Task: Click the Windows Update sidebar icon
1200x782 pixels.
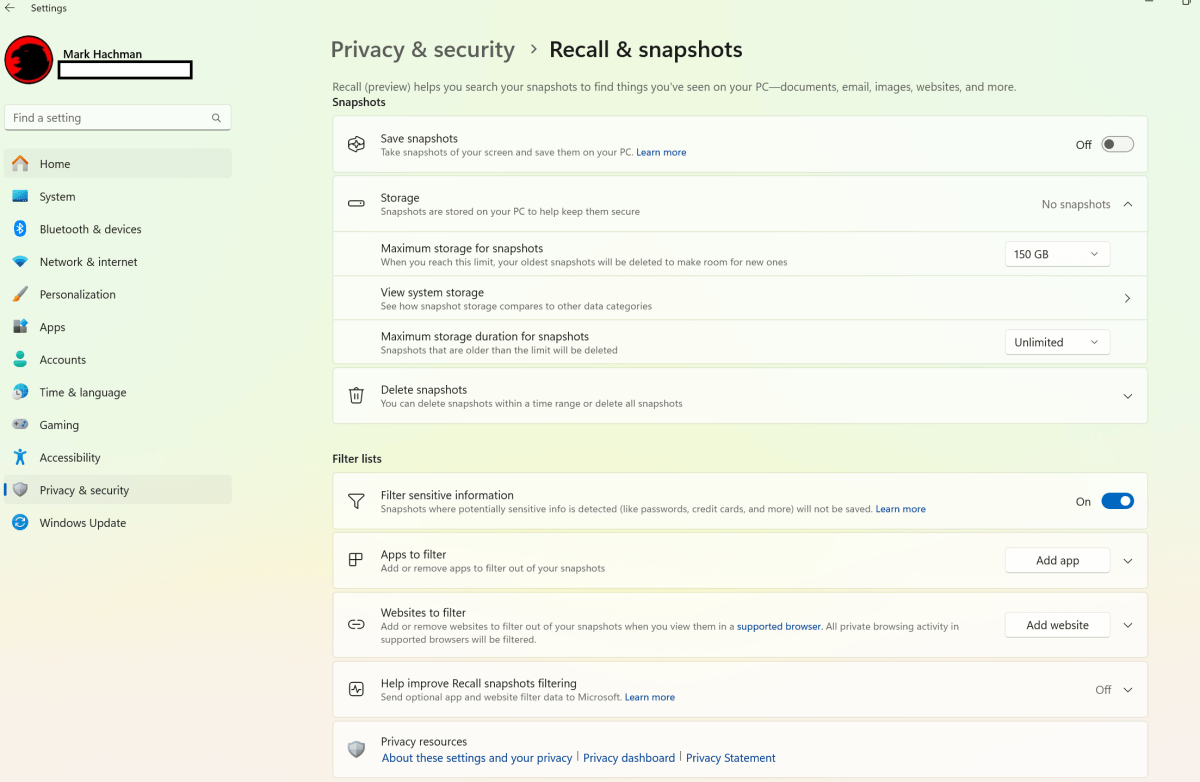Action: click(20, 523)
